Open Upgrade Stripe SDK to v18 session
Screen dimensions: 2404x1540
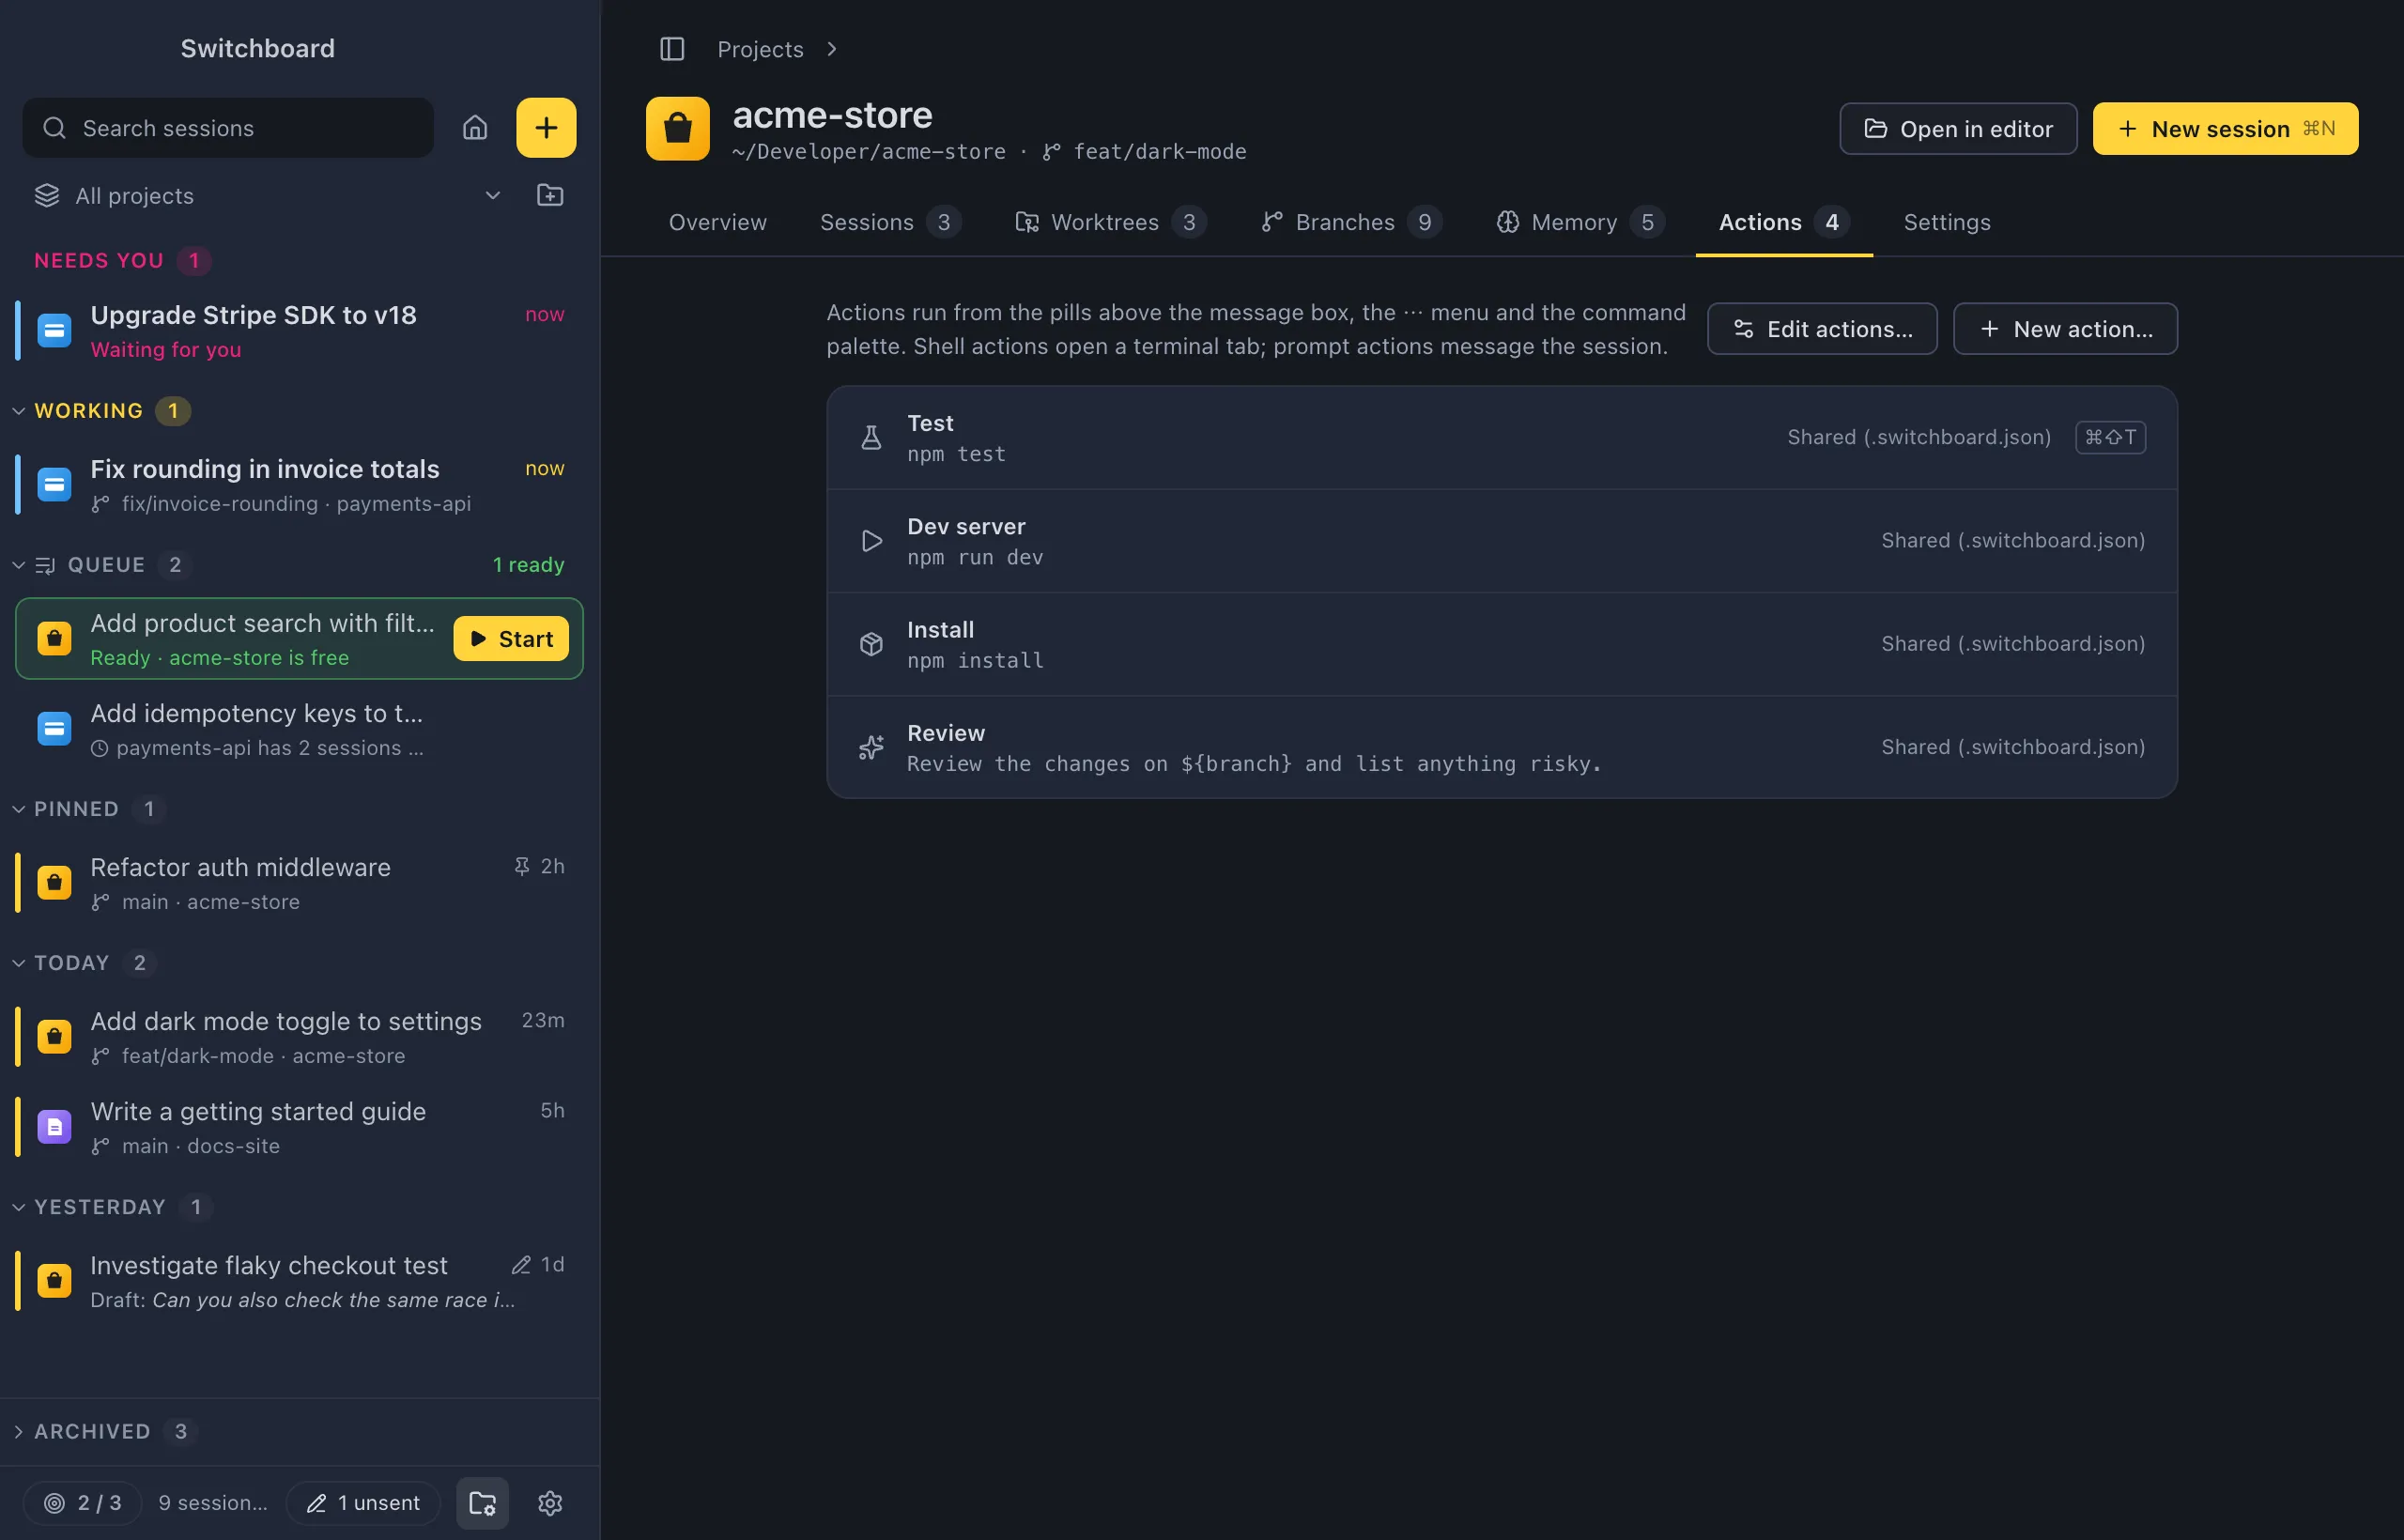pyautogui.click(x=299, y=331)
